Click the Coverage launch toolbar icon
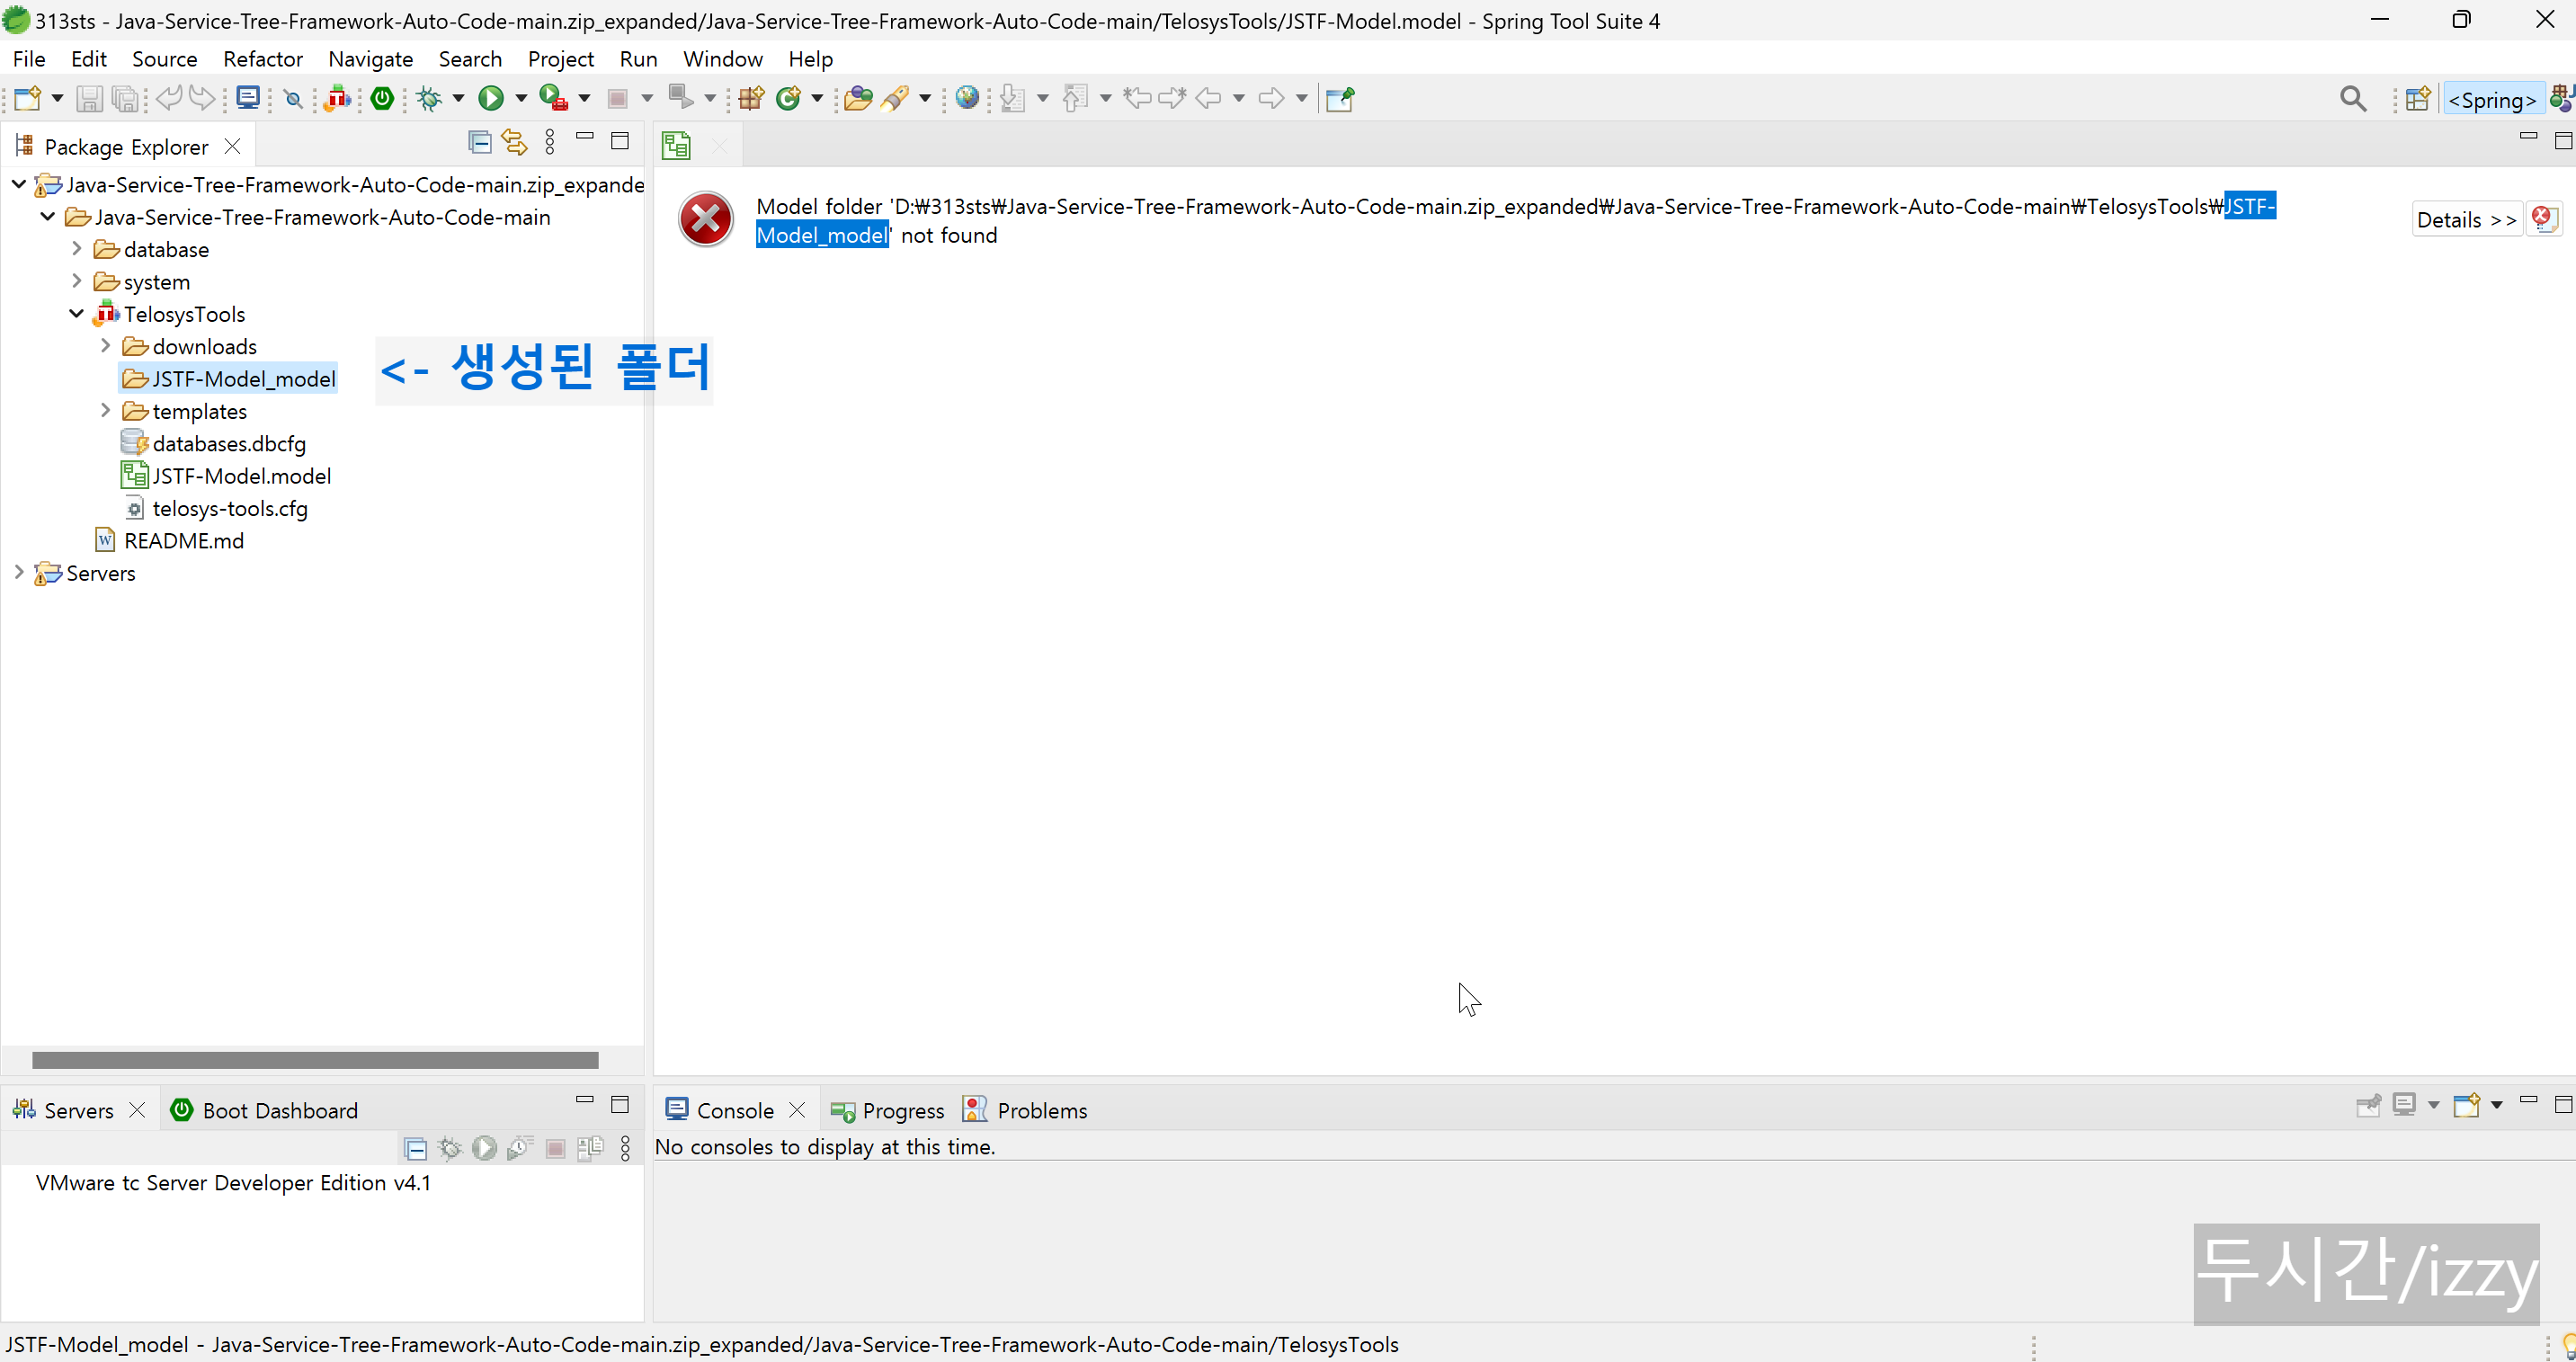2576x1362 pixels. tap(553, 98)
